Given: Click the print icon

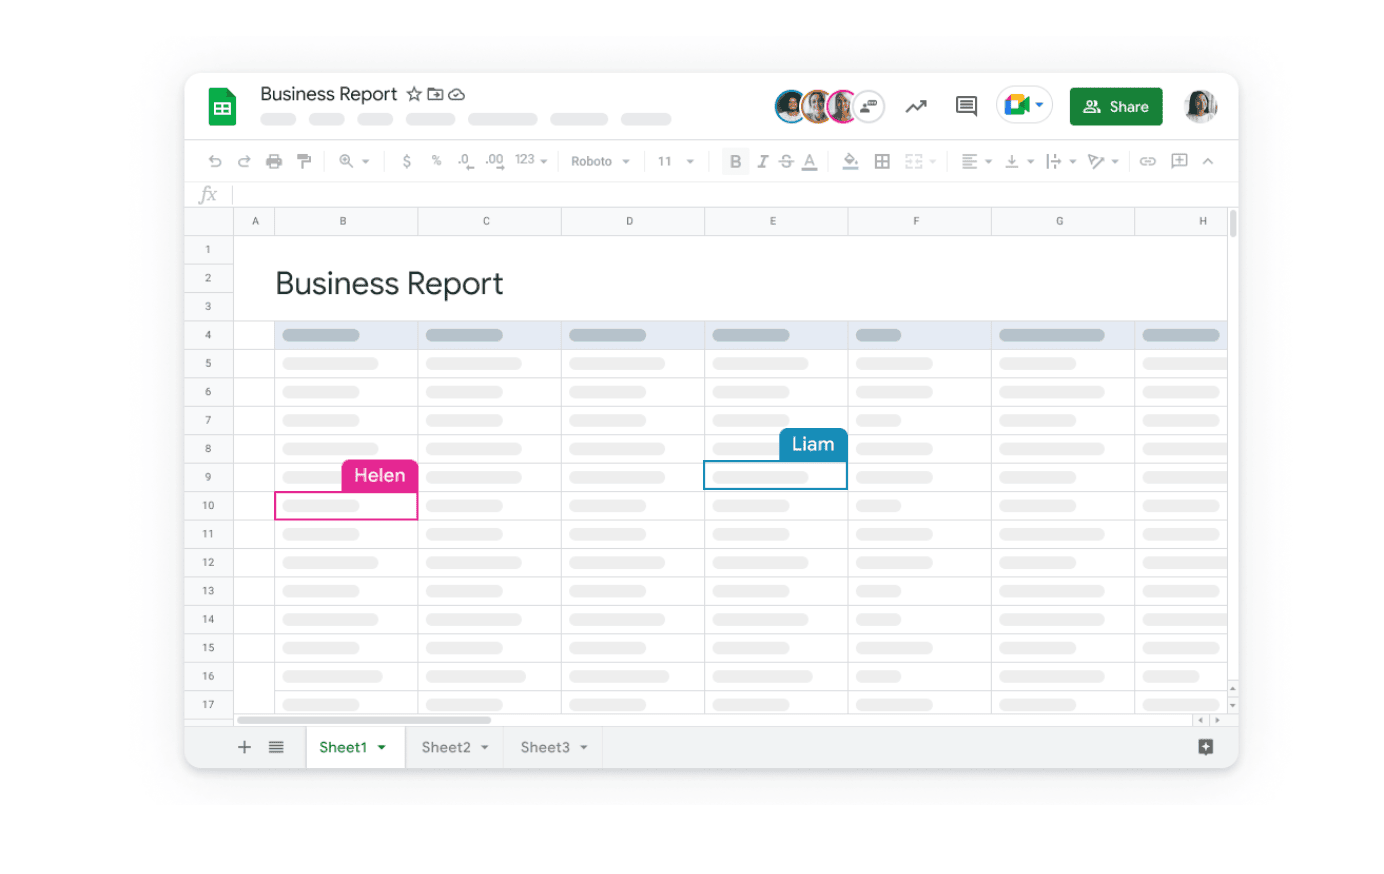Looking at the screenshot, I should click(273, 160).
